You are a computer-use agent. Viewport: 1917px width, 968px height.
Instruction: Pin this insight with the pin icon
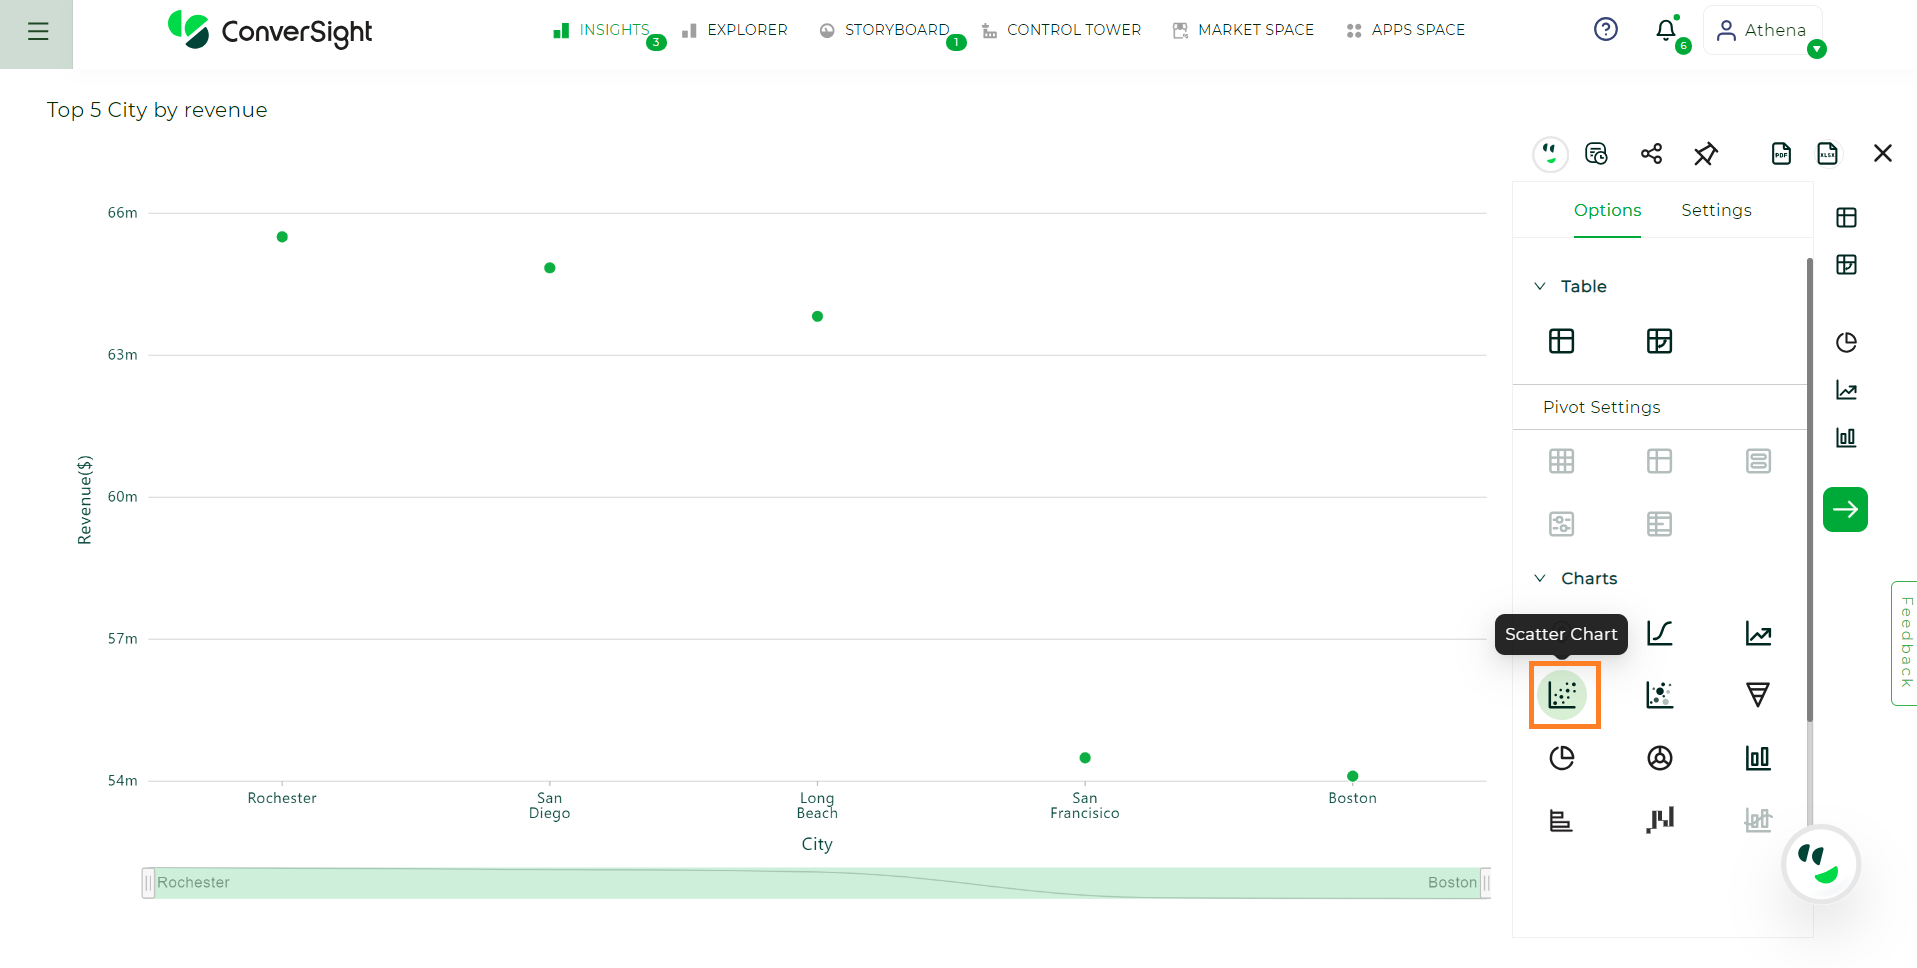[x=1706, y=154]
